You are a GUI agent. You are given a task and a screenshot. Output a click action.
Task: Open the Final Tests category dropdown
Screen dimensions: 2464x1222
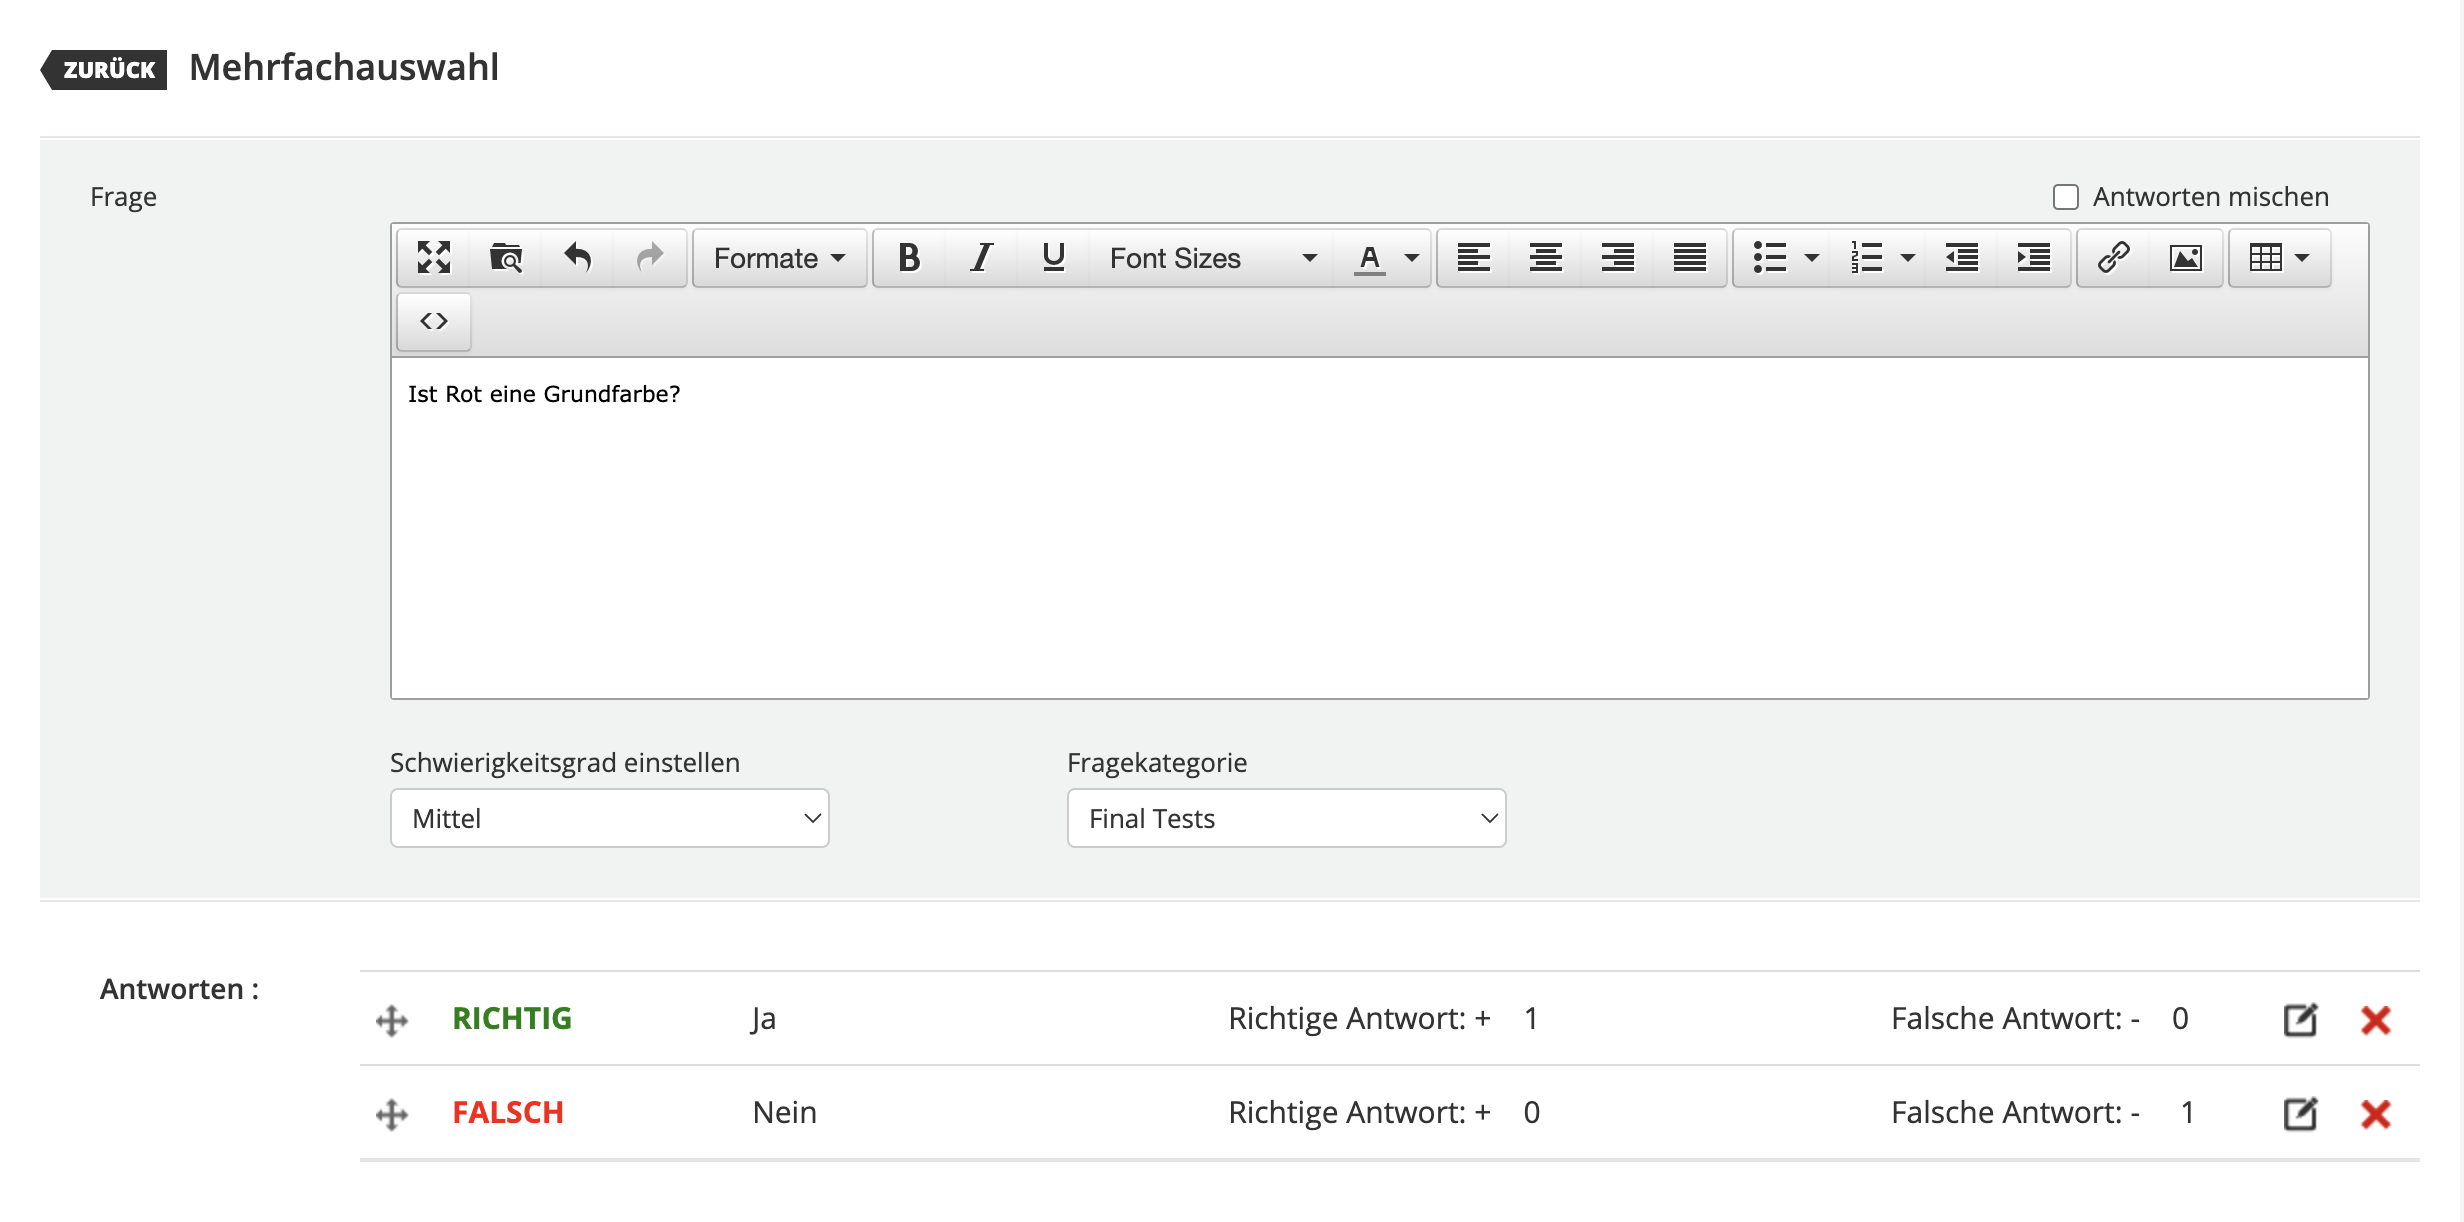1286,818
